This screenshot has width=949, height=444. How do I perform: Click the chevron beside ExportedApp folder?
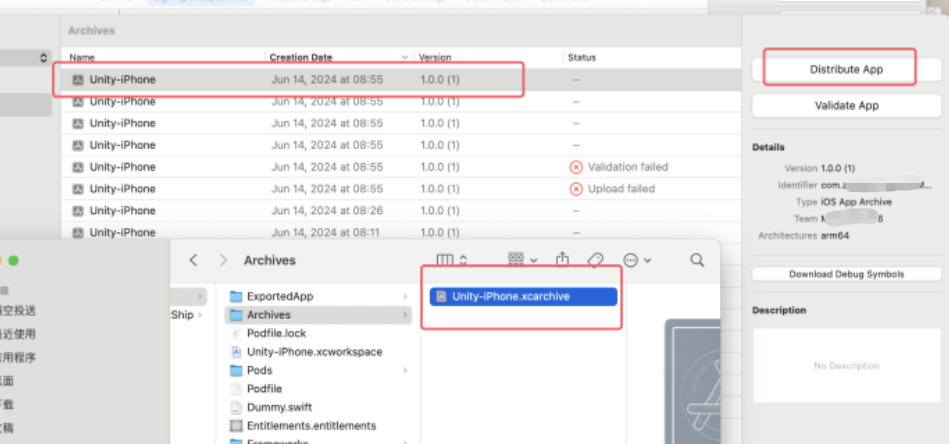click(404, 296)
